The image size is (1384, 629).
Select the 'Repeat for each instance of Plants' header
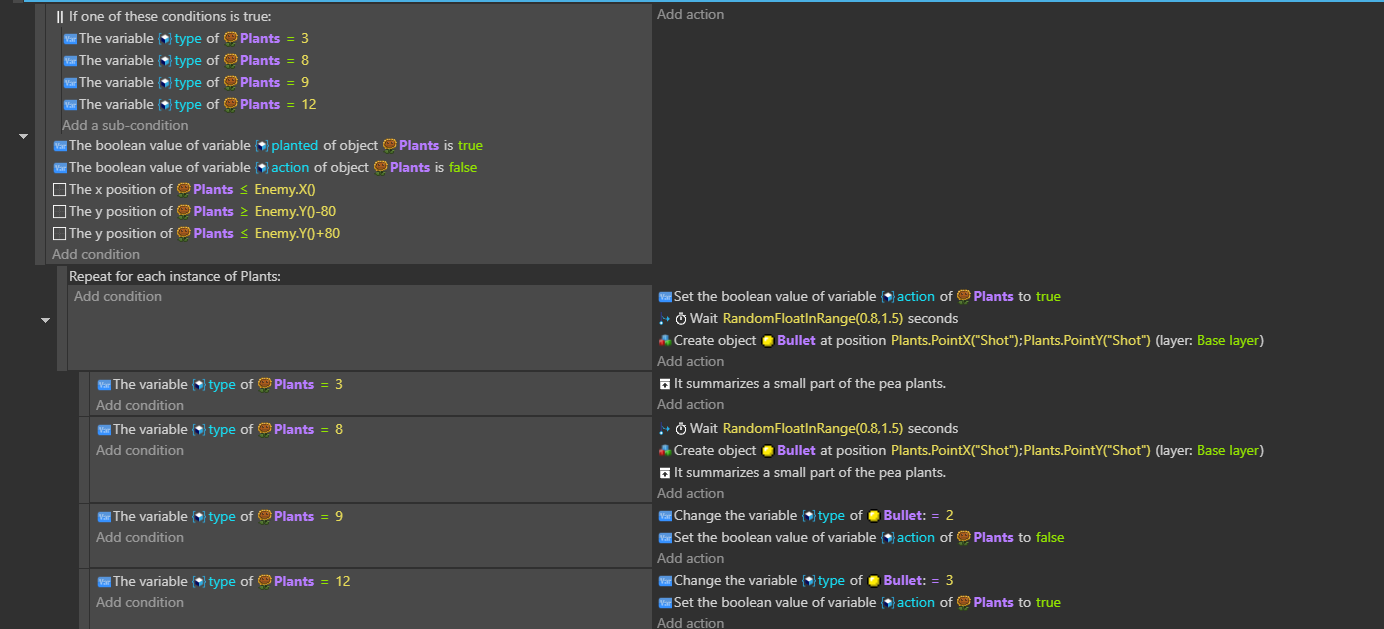tap(175, 276)
